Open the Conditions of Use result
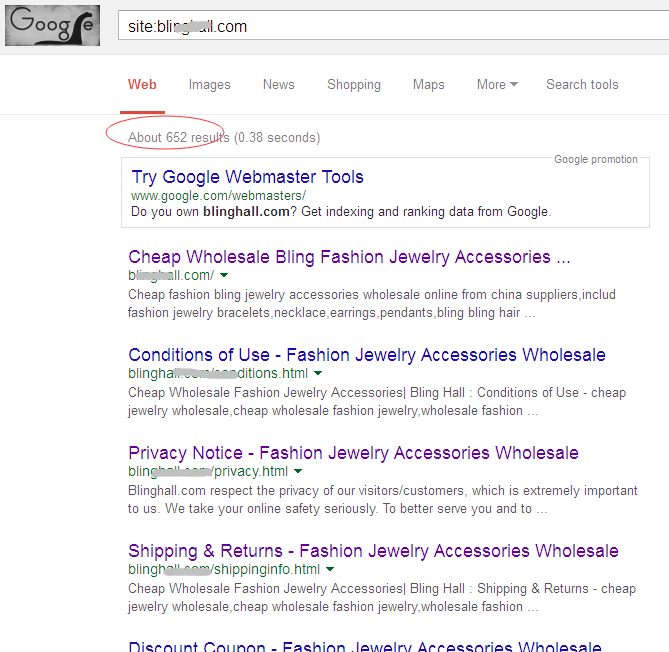Image resolution: width=669 pixels, height=652 pixels. click(367, 355)
